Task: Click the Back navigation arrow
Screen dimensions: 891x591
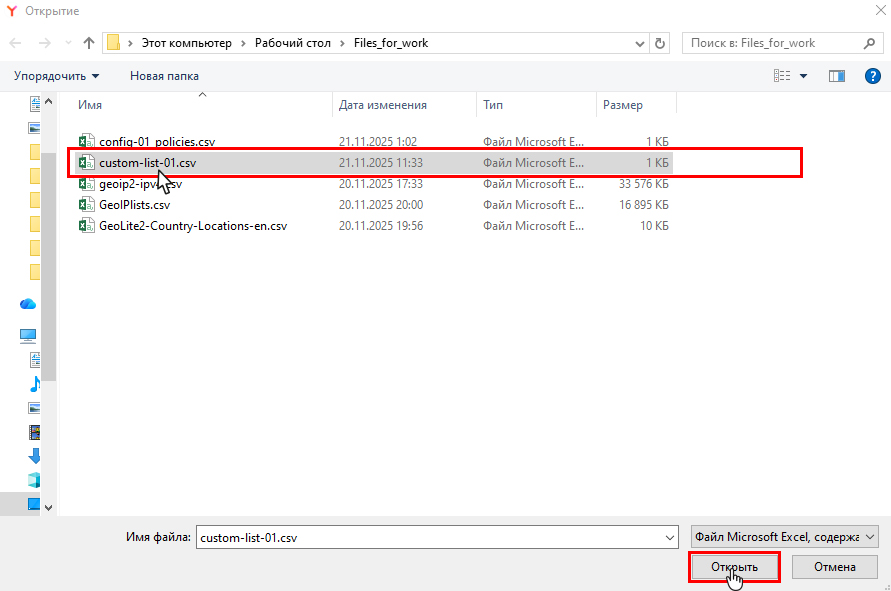Action: click(x=17, y=43)
